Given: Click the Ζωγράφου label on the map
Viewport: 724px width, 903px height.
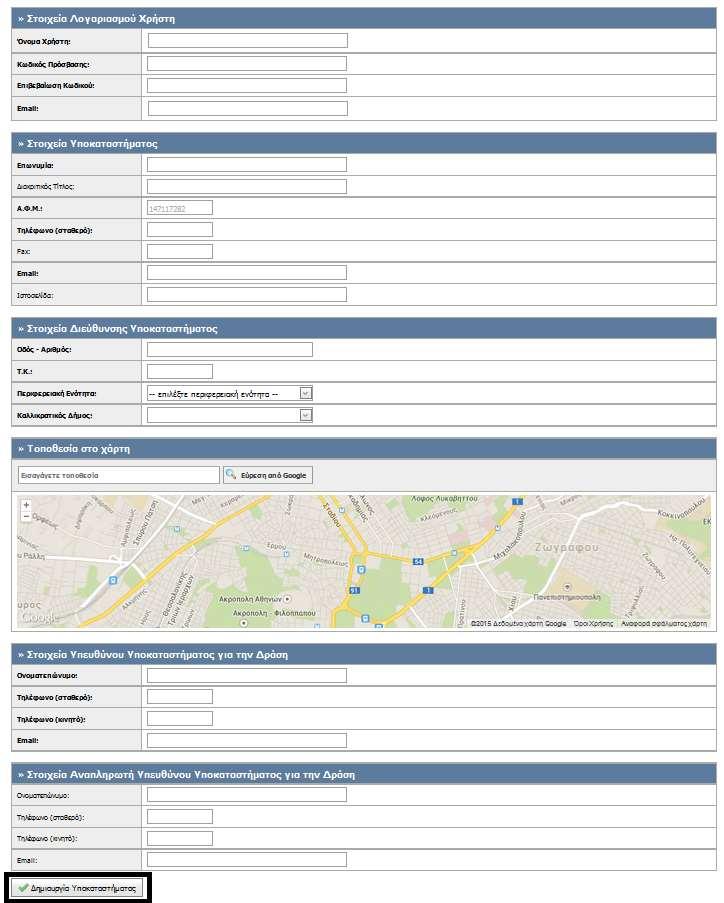Looking at the screenshot, I should pos(567,548).
